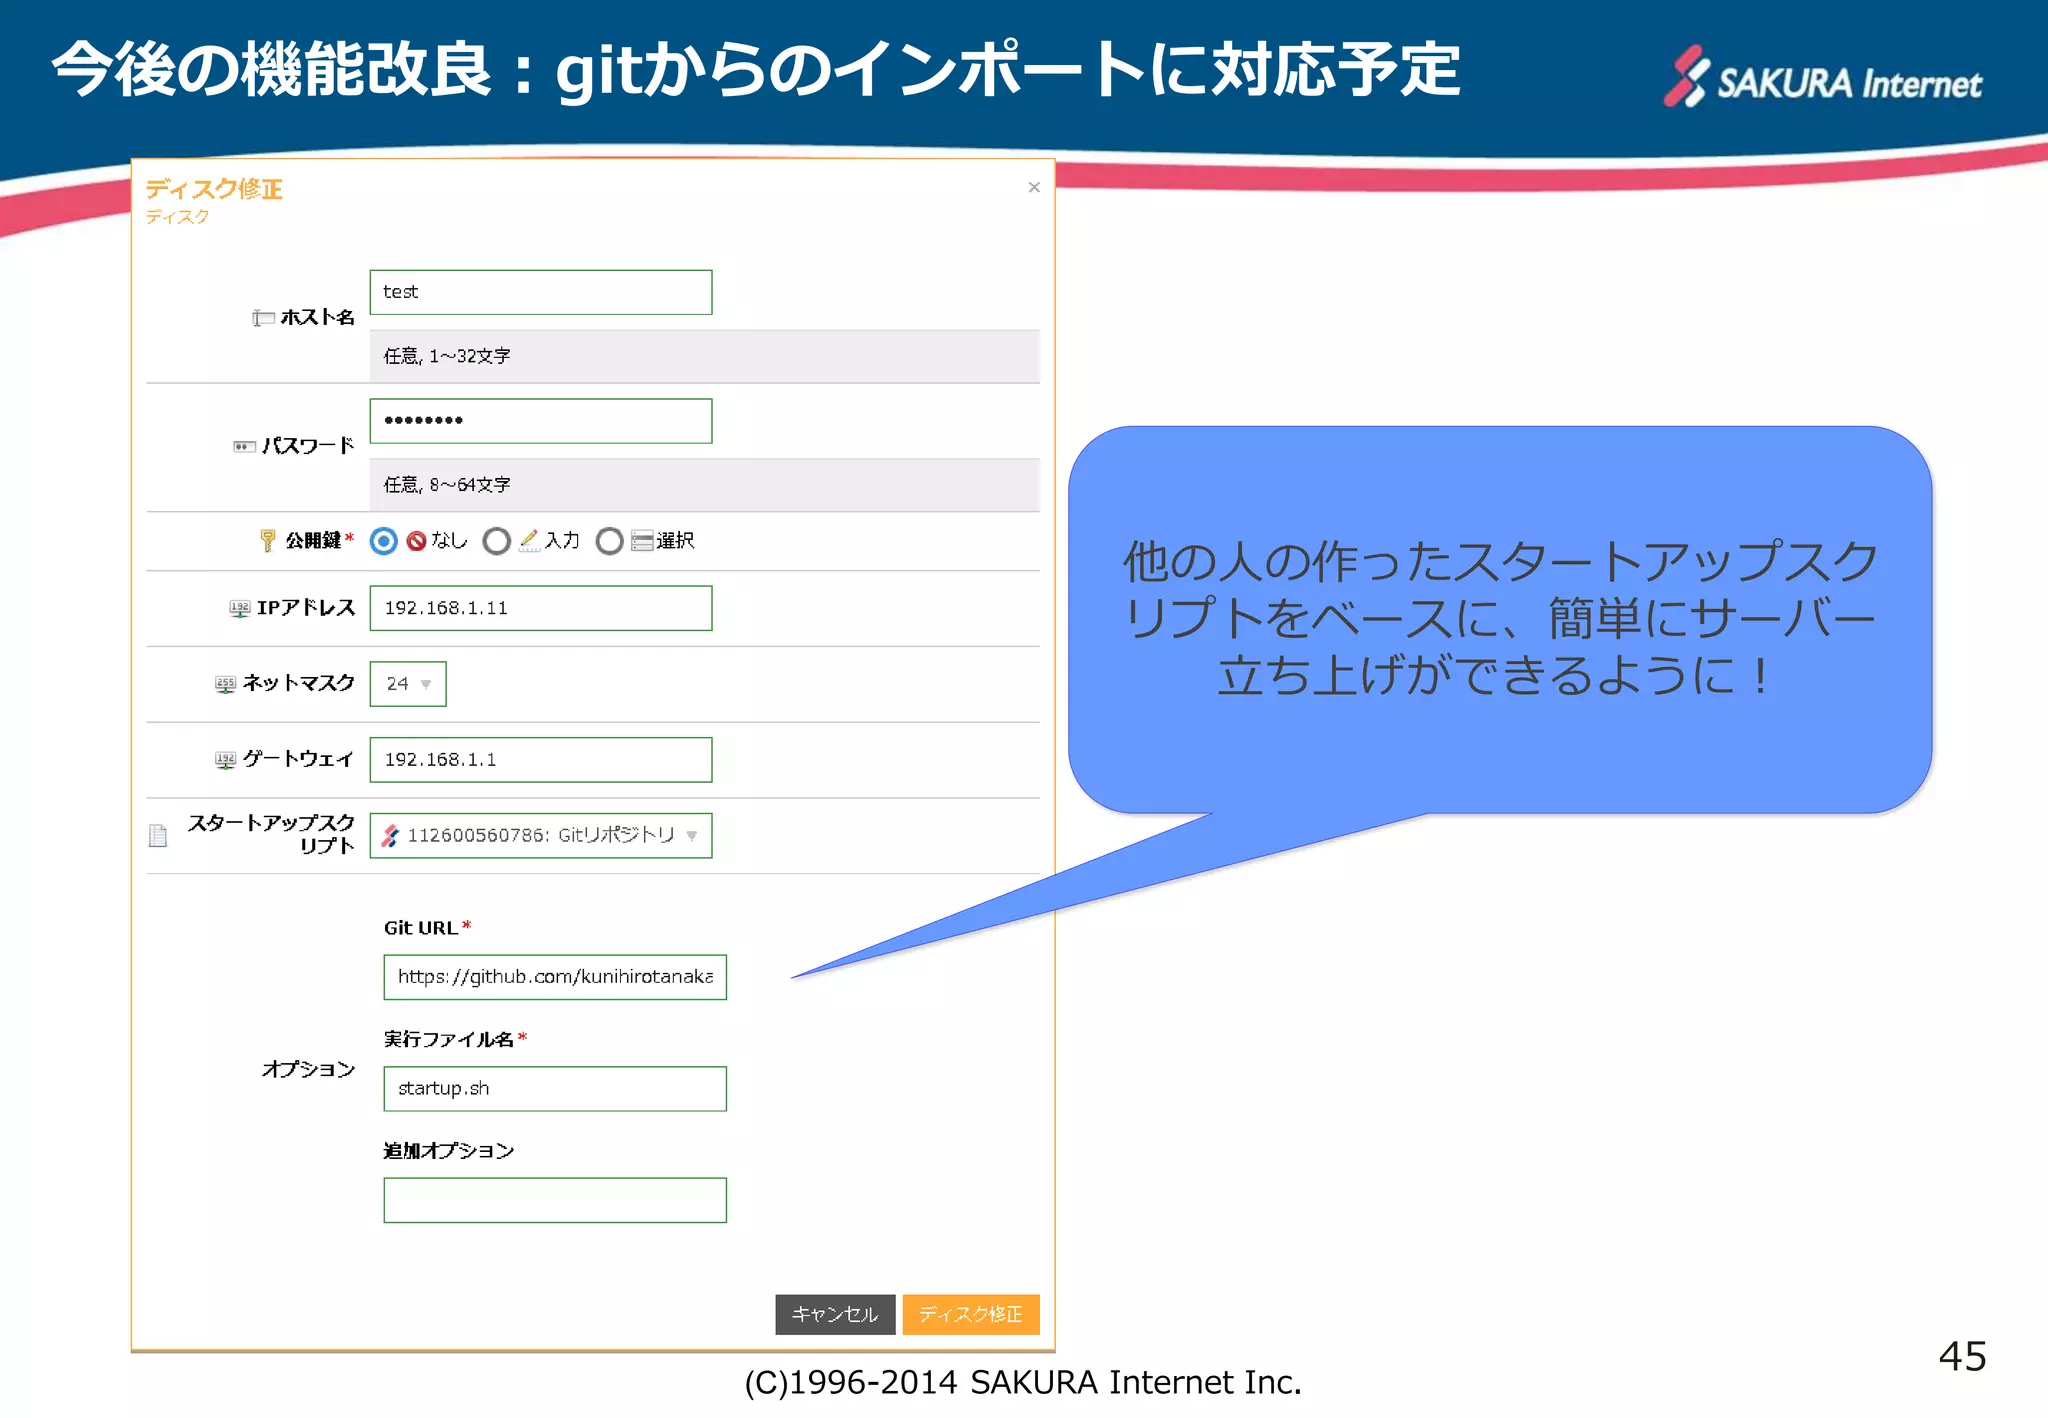Image resolution: width=2048 pixels, height=1418 pixels.
Task: Click the orange ディスク修正 button
Action: click(971, 1314)
